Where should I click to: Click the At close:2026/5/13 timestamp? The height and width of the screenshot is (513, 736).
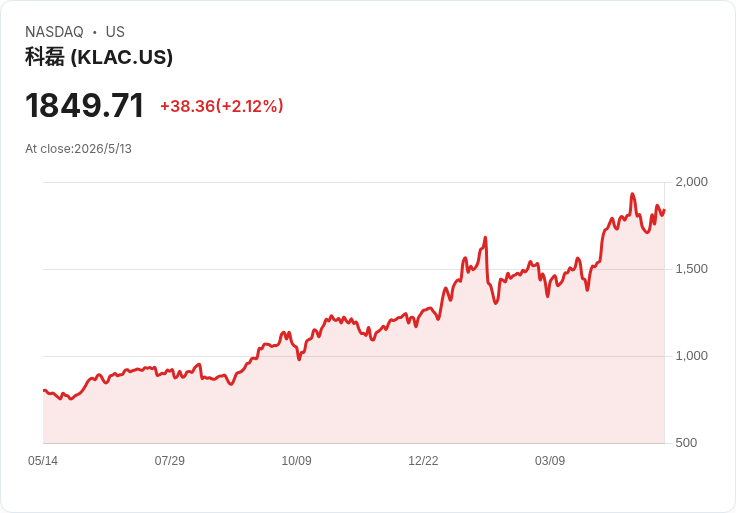tap(78, 149)
